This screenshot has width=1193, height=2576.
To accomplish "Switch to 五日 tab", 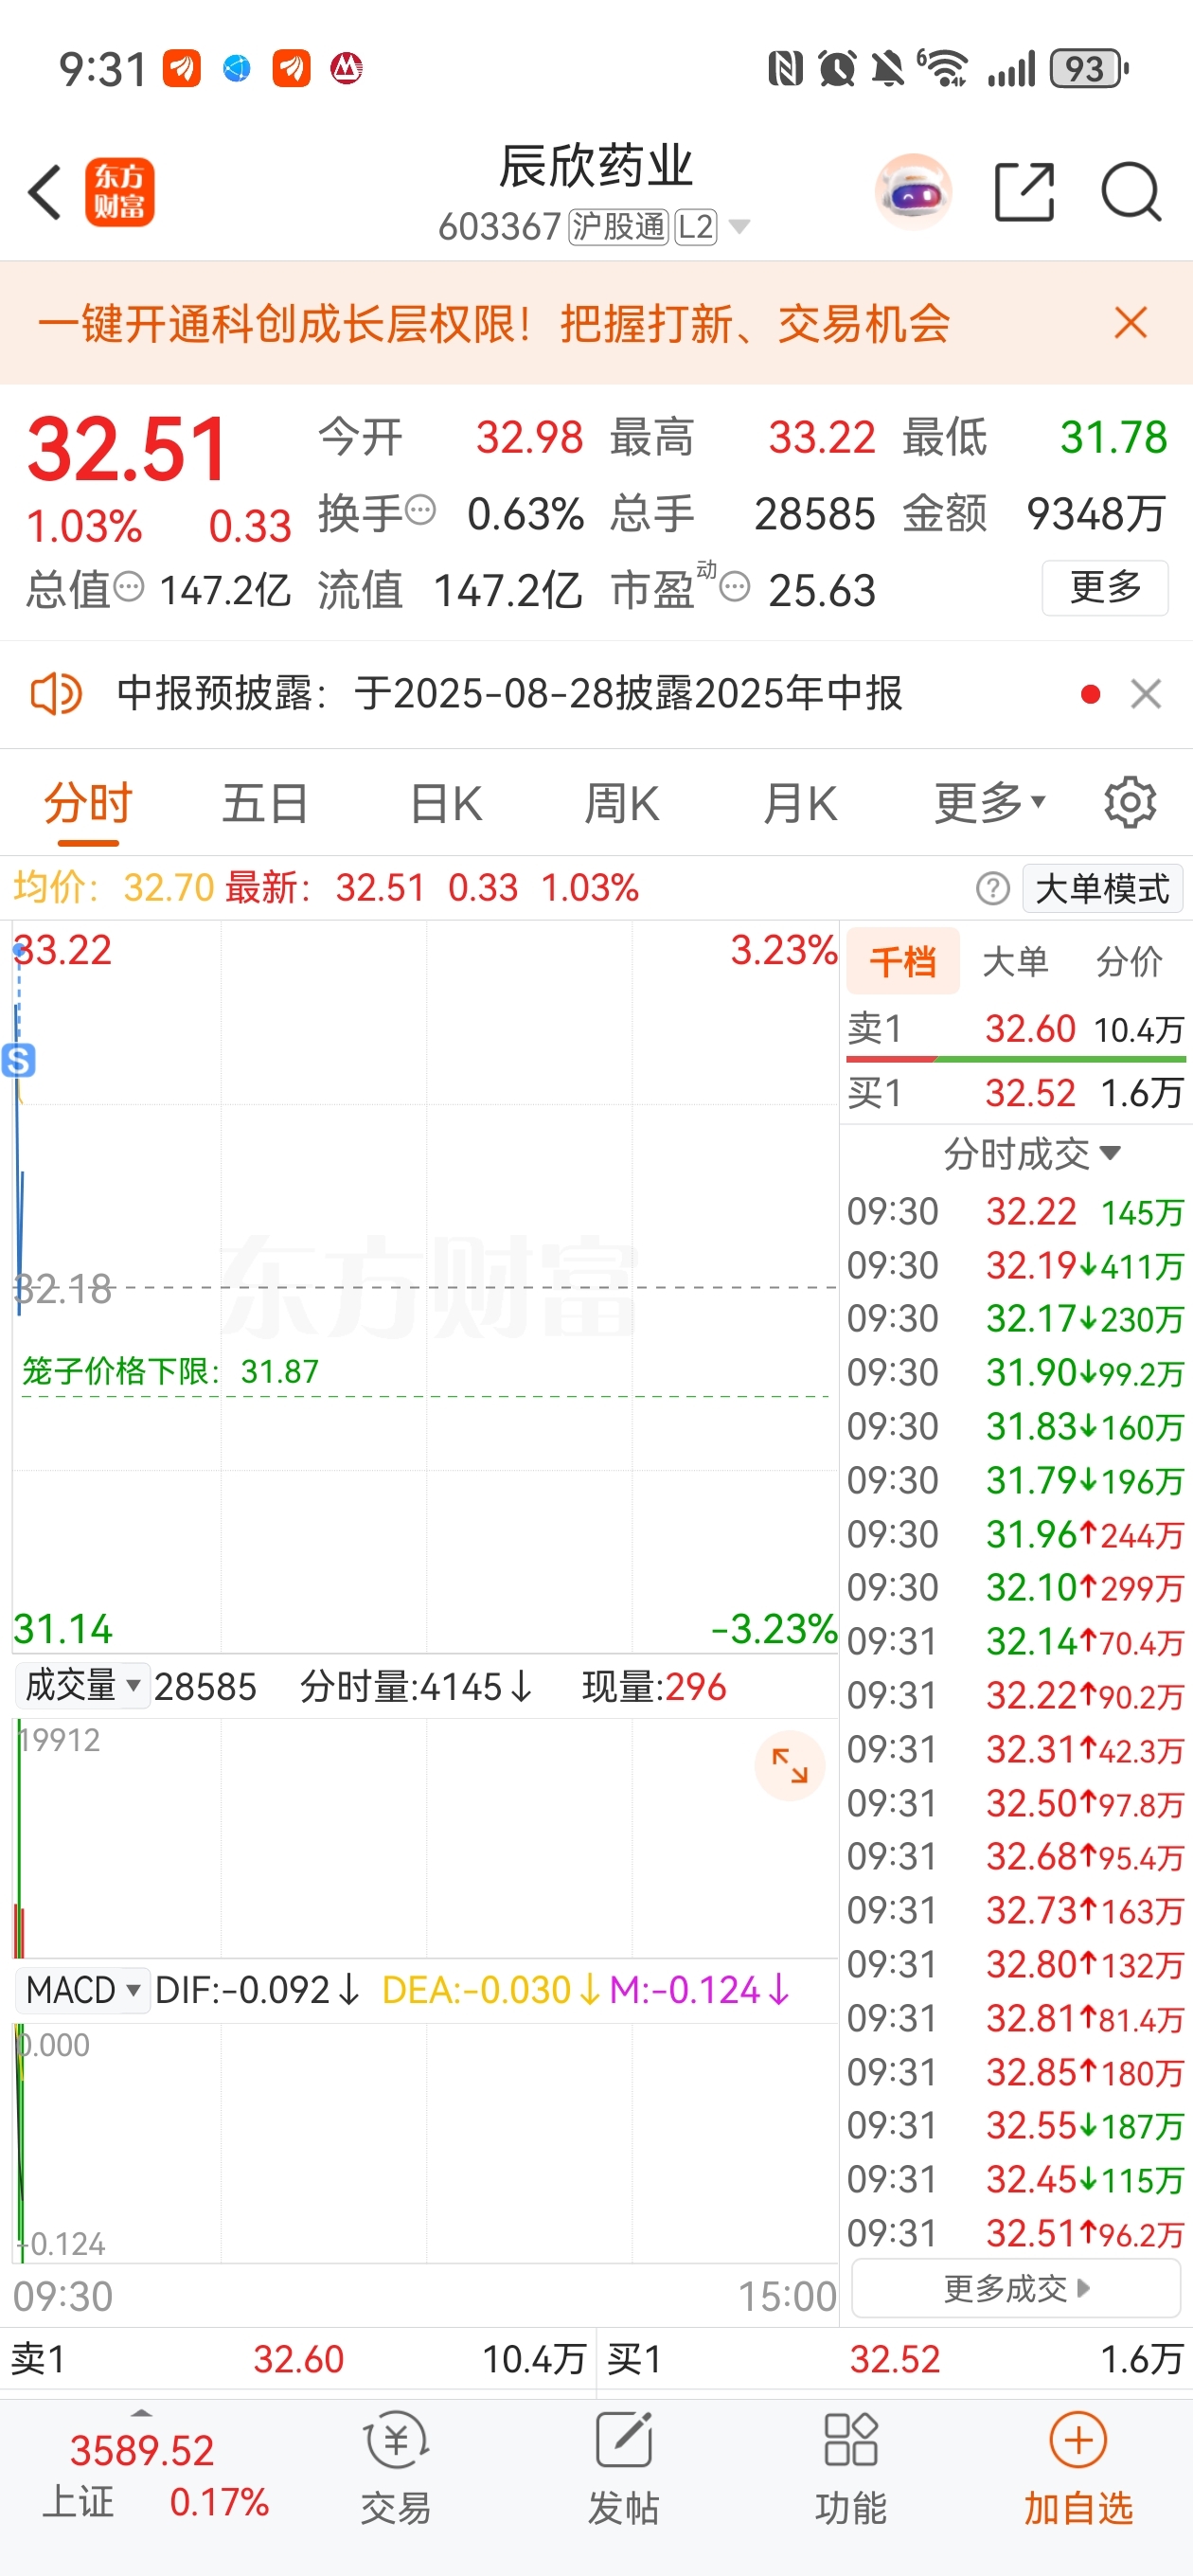I will [265, 802].
